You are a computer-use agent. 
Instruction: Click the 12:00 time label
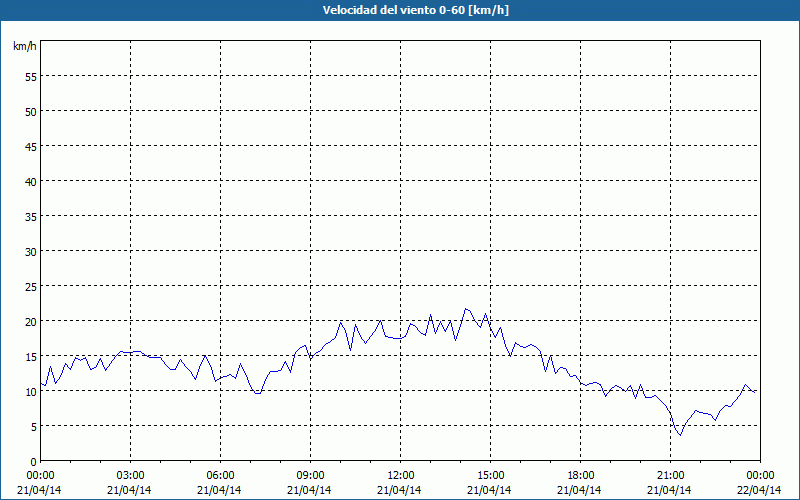coord(401,476)
